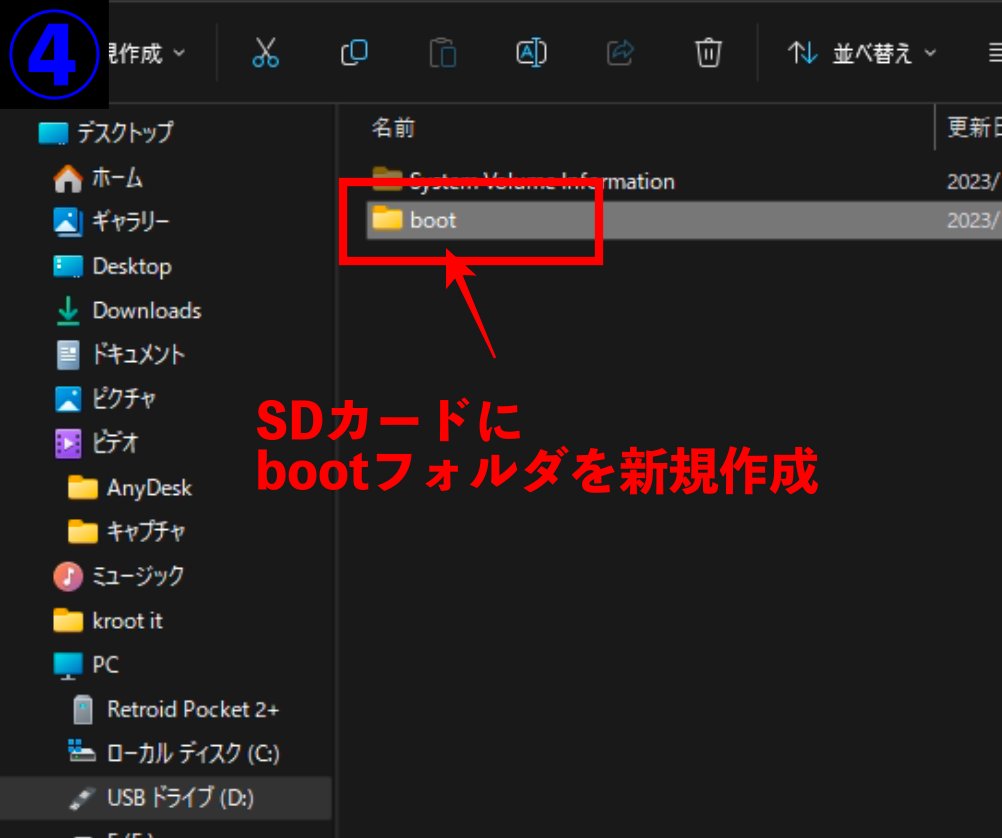Viewport: 1002px width, 838px height.
Task: Select the kroot it folder
Action: [108, 620]
